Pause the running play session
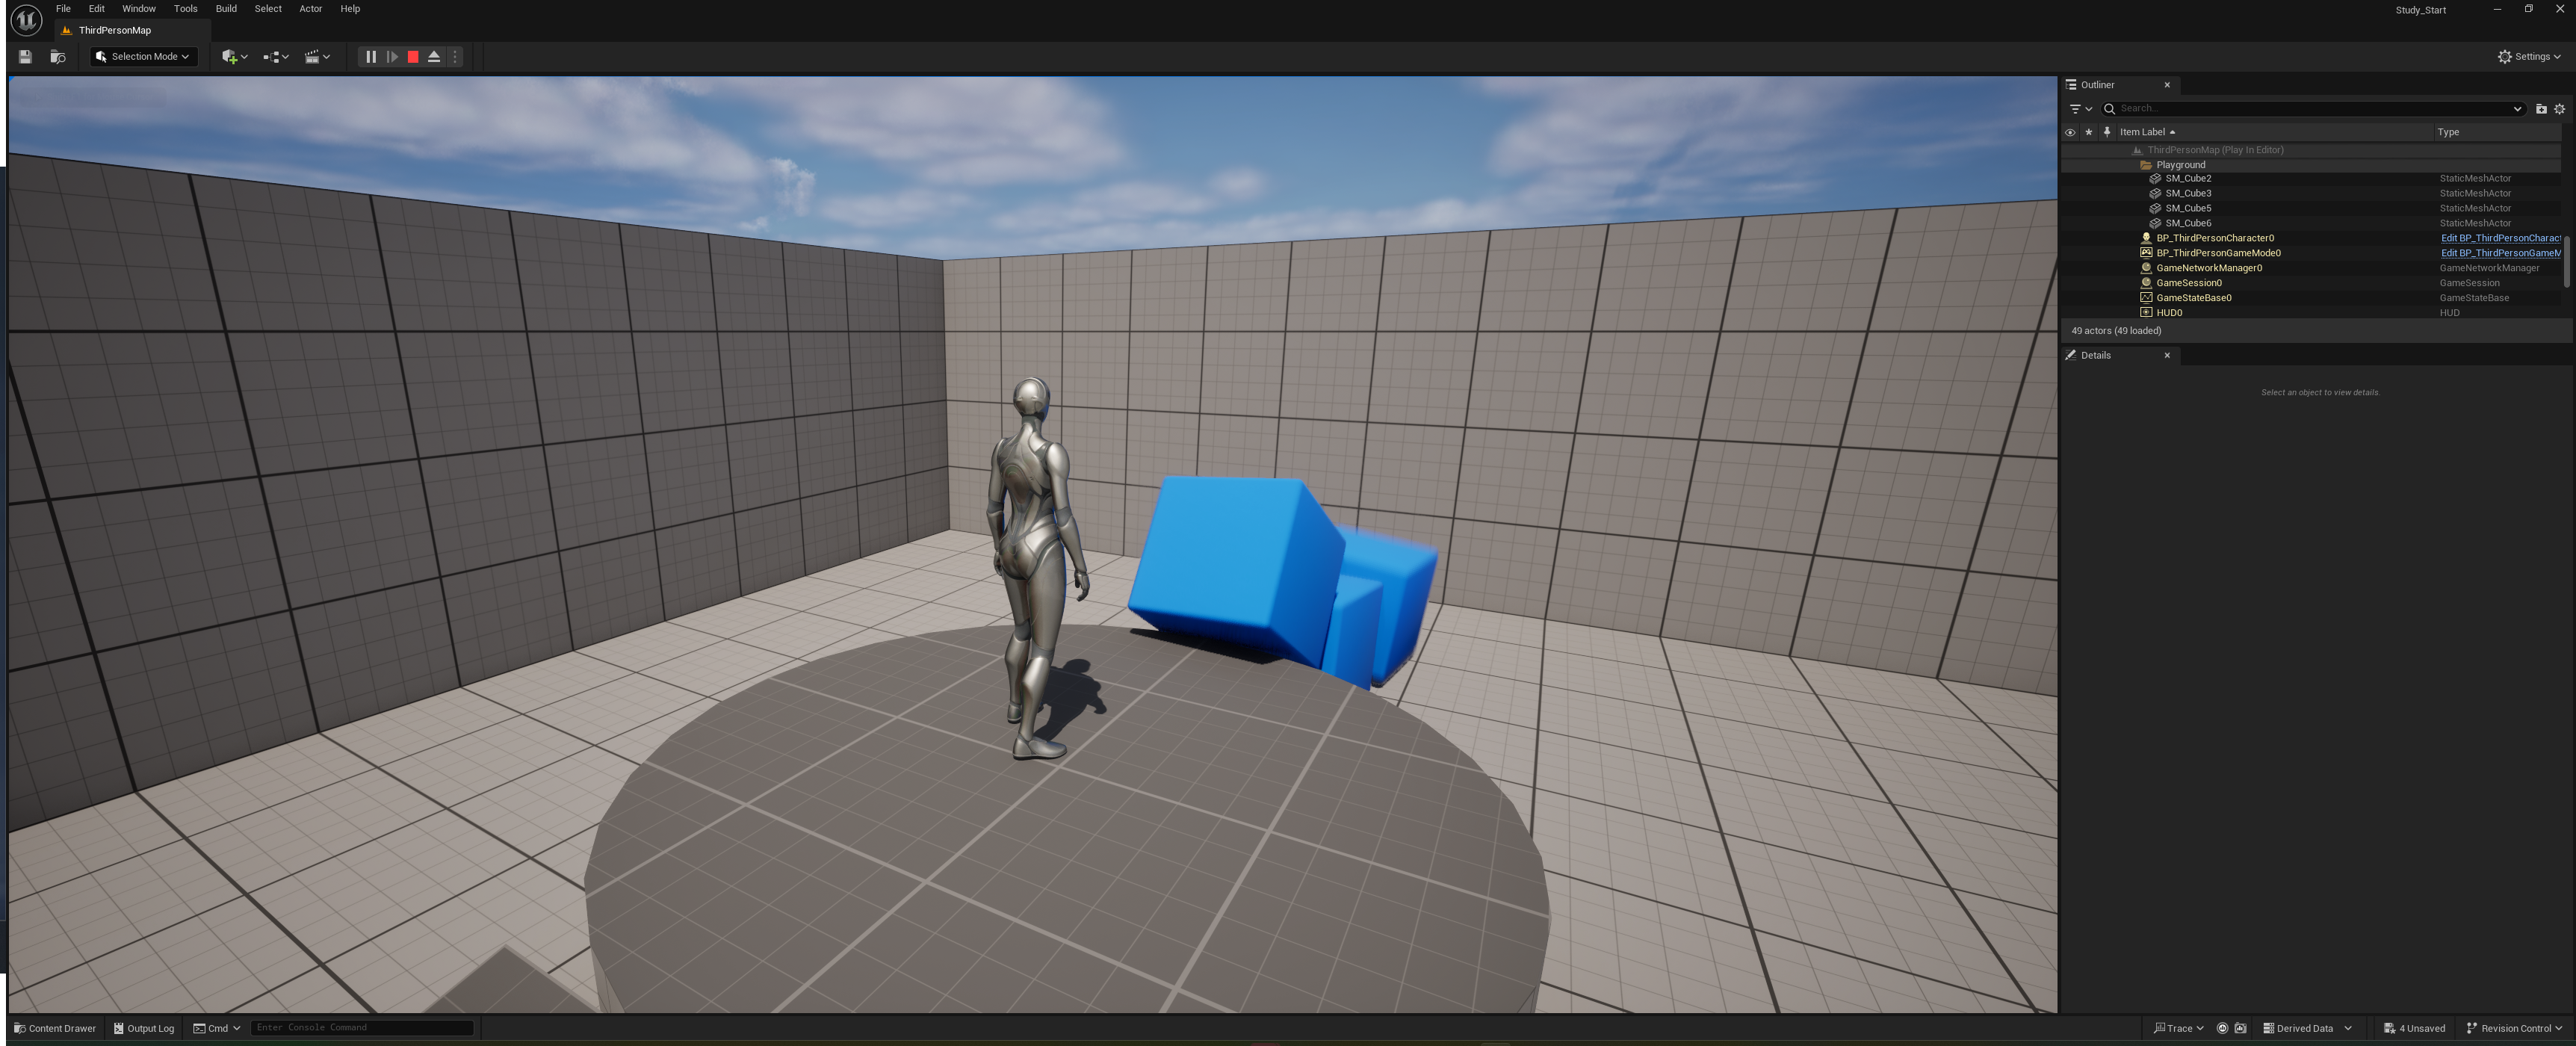The width and height of the screenshot is (2576, 1046). (371, 57)
